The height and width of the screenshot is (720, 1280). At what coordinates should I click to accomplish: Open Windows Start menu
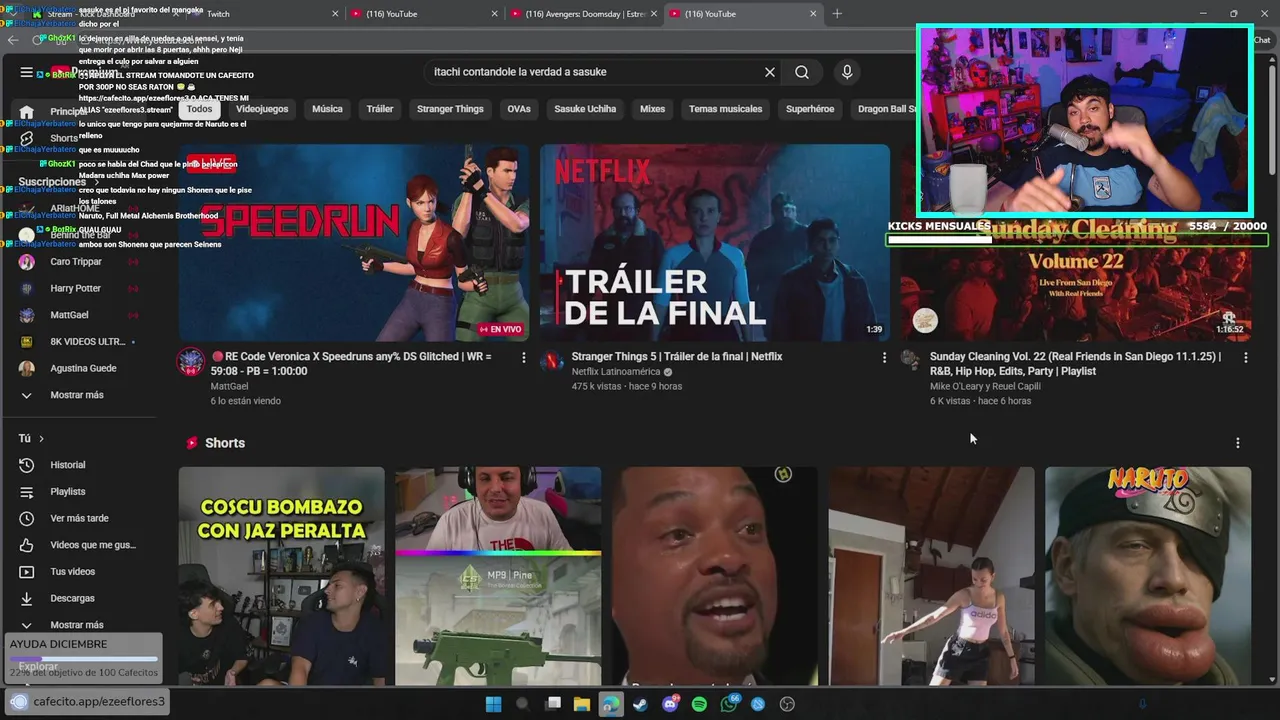click(493, 704)
